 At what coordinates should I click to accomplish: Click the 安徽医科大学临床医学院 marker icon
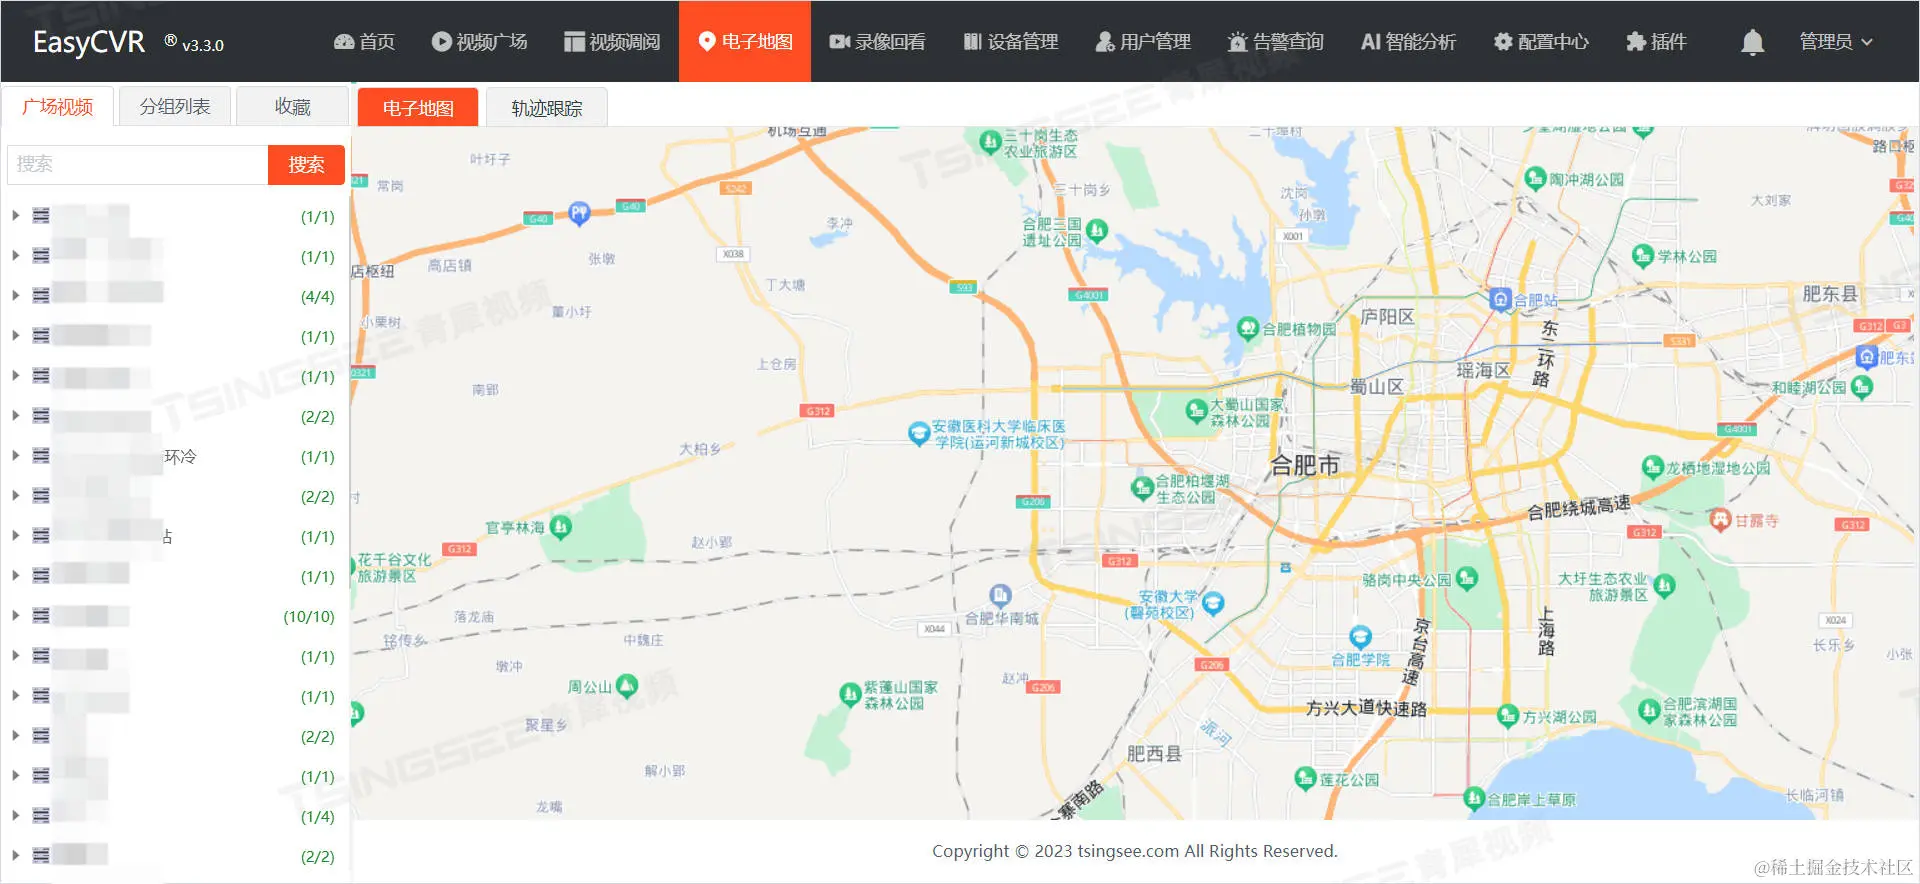(x=919, y=433)
